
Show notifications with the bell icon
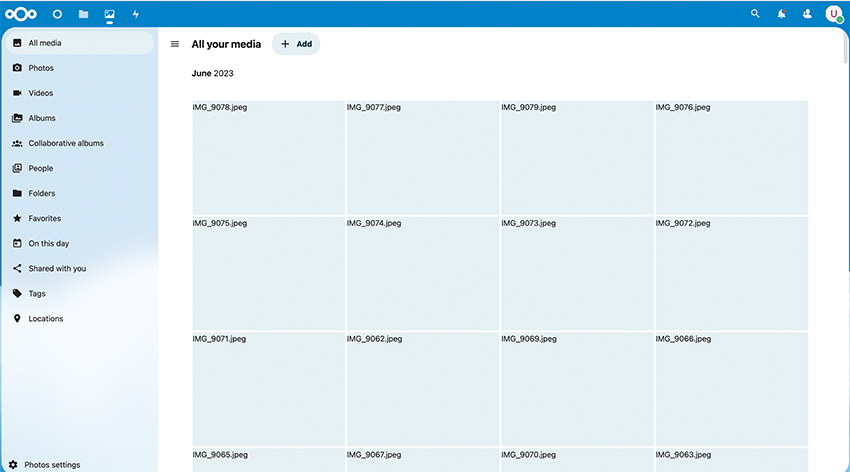tap(781, 14)
